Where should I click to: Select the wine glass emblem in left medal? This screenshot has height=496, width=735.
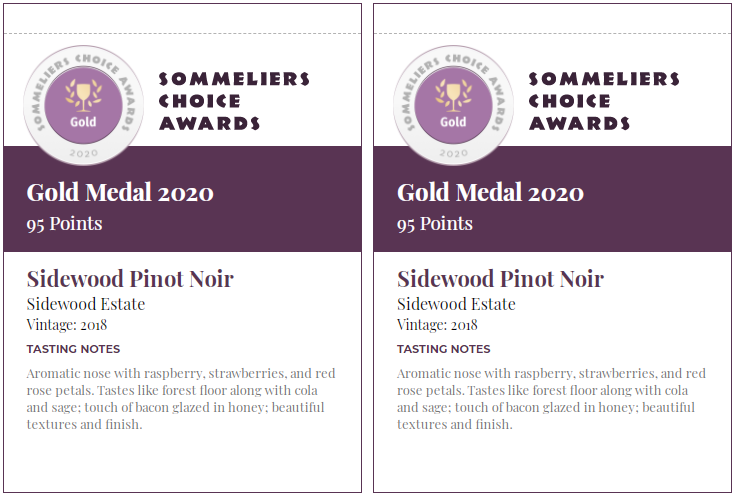click(x=83, y=96)
